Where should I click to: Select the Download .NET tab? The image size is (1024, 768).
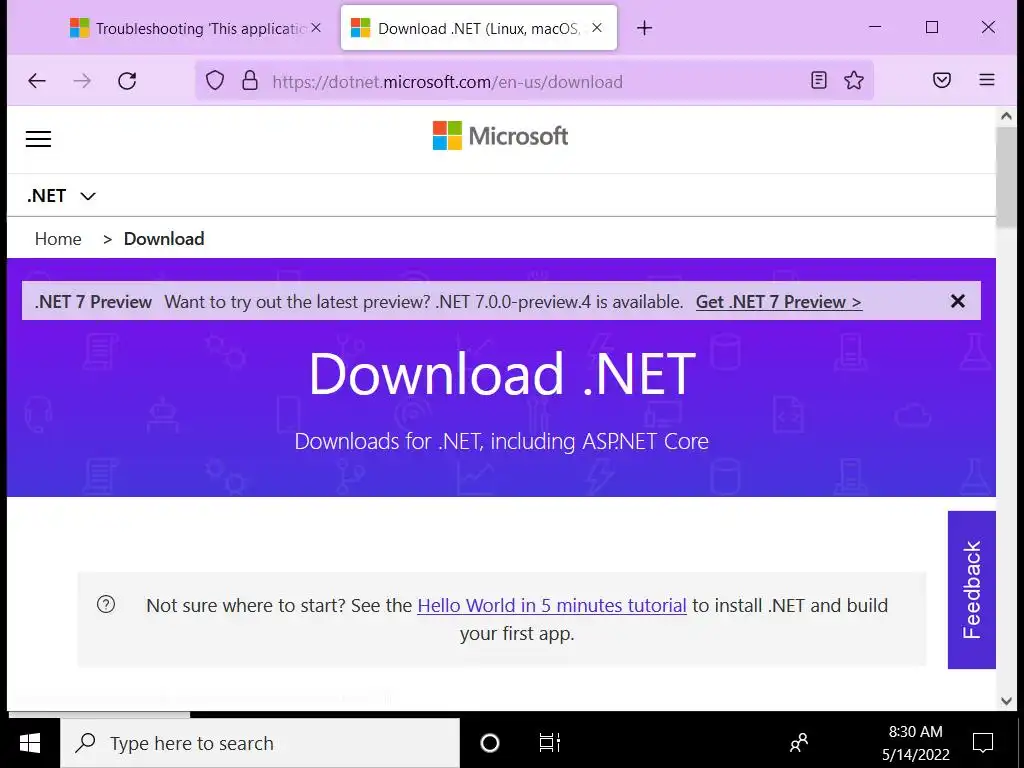tap(479, 28)
